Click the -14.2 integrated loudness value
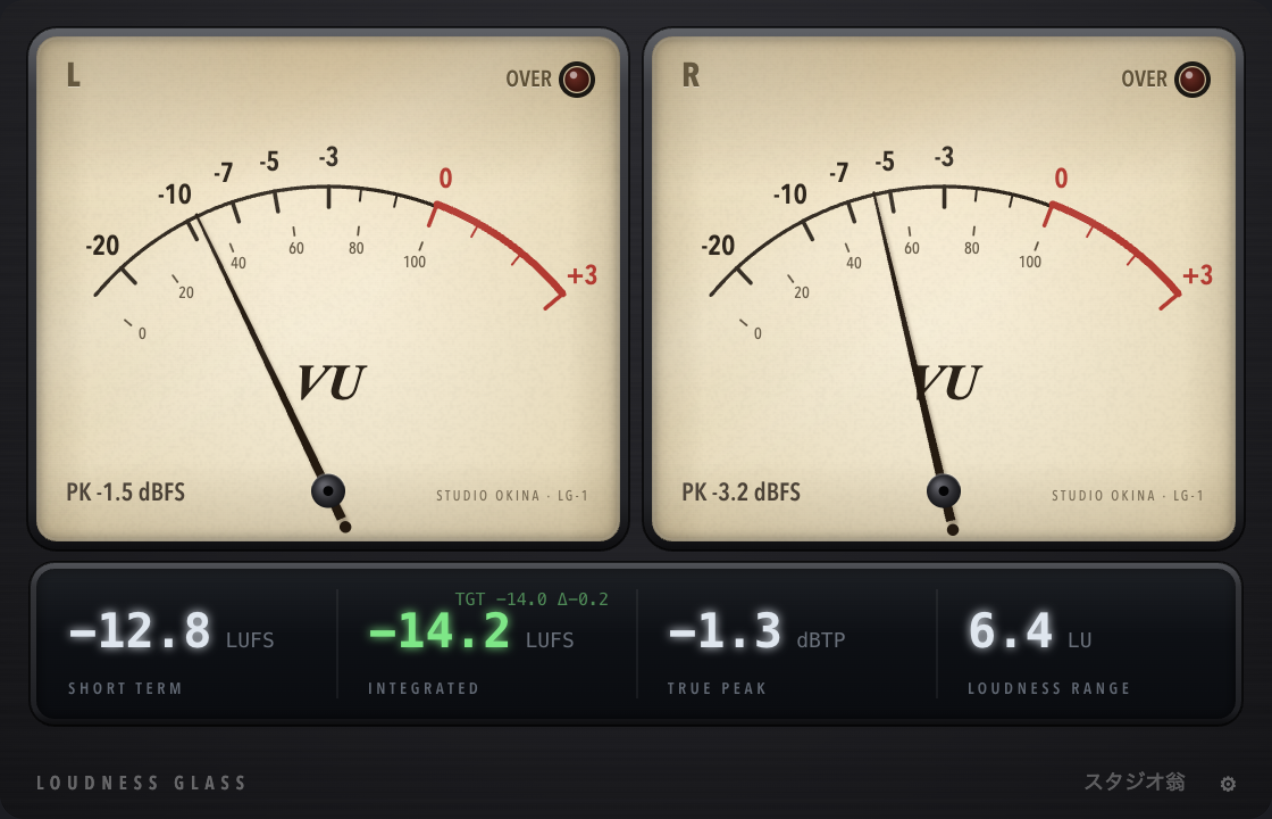 [x=439, y=631]
